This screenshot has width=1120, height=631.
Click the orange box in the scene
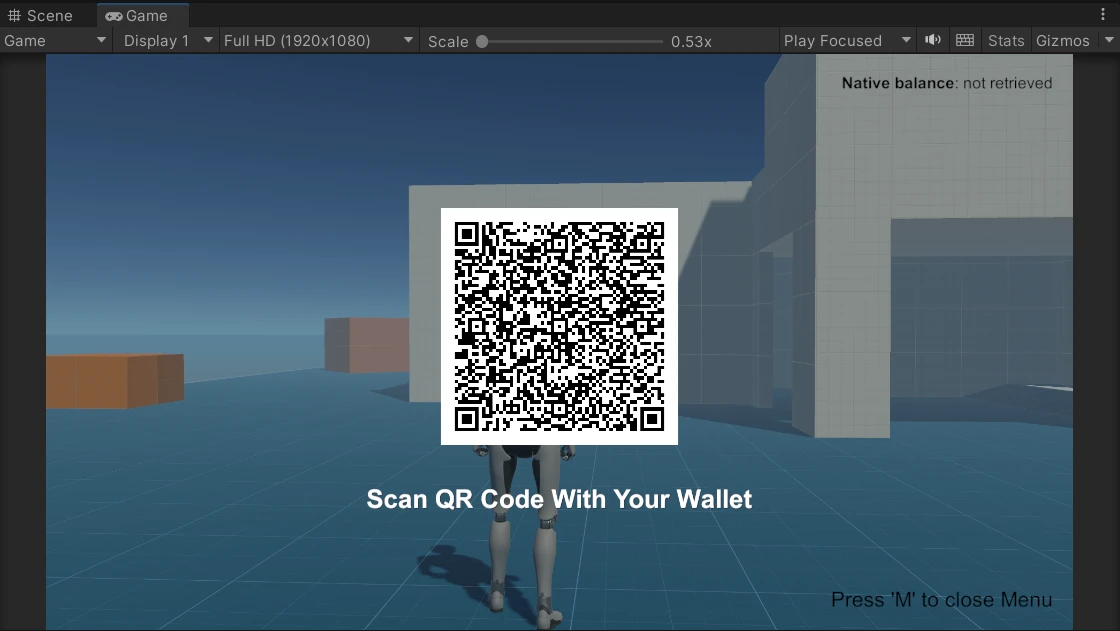(114, 380)
